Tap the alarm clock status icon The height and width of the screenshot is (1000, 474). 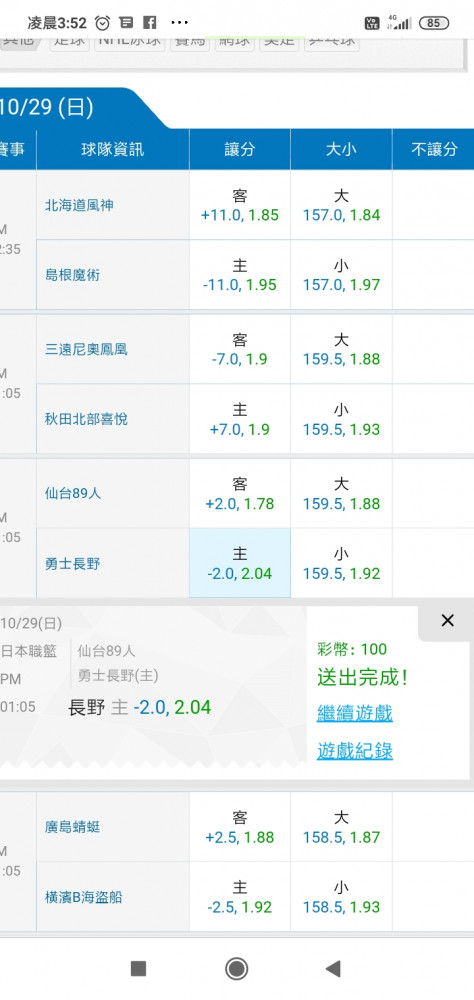click(102, 23)
